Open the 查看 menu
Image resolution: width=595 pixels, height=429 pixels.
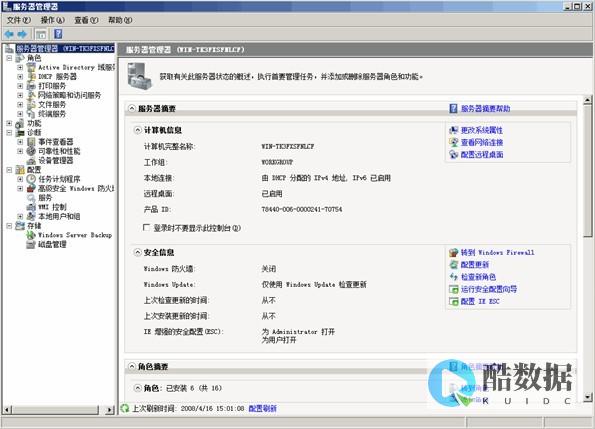click(x=86, y=20)
